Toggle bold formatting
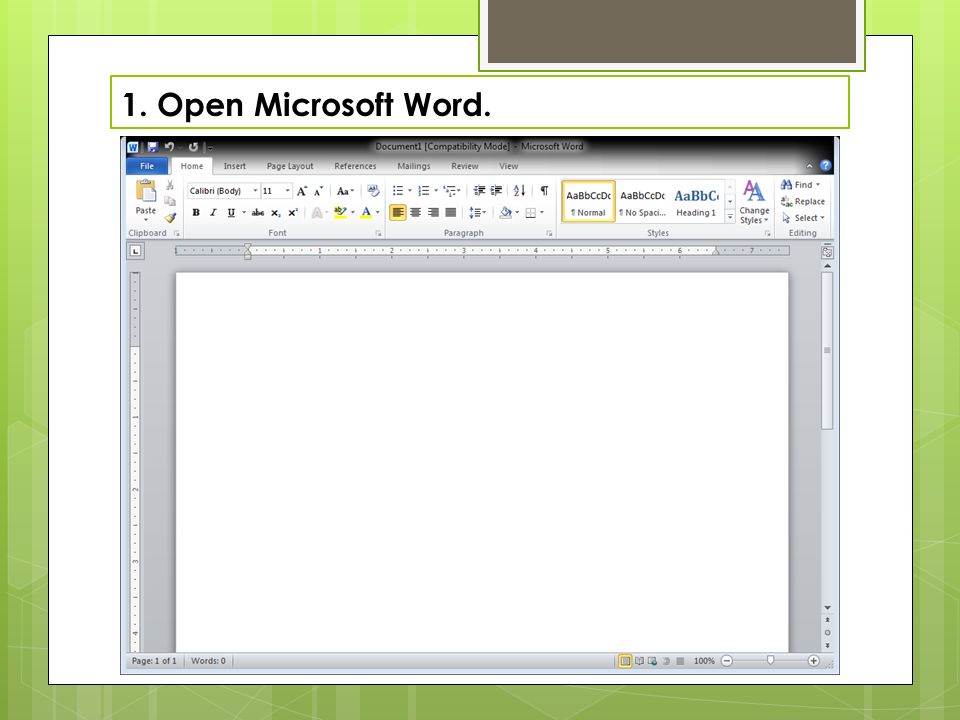 click(196, 212)
